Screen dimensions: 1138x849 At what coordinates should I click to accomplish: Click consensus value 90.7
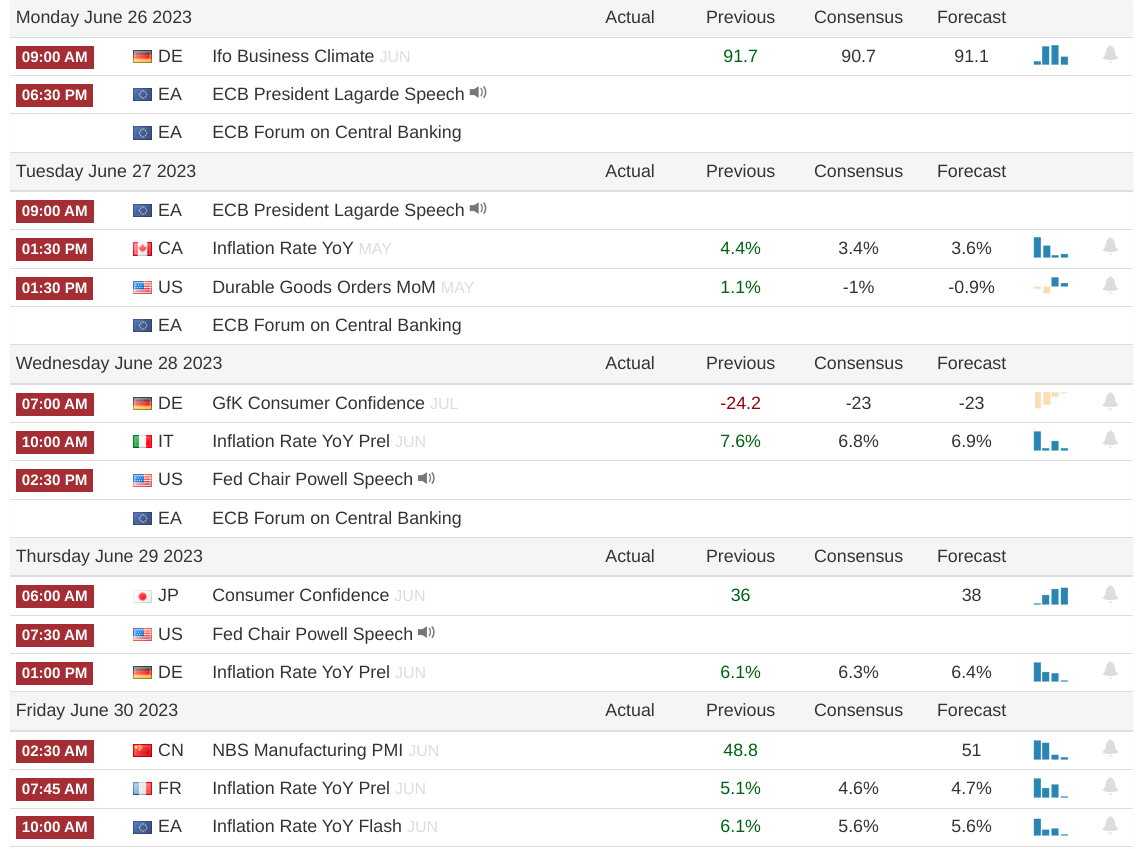pos(858,56)
